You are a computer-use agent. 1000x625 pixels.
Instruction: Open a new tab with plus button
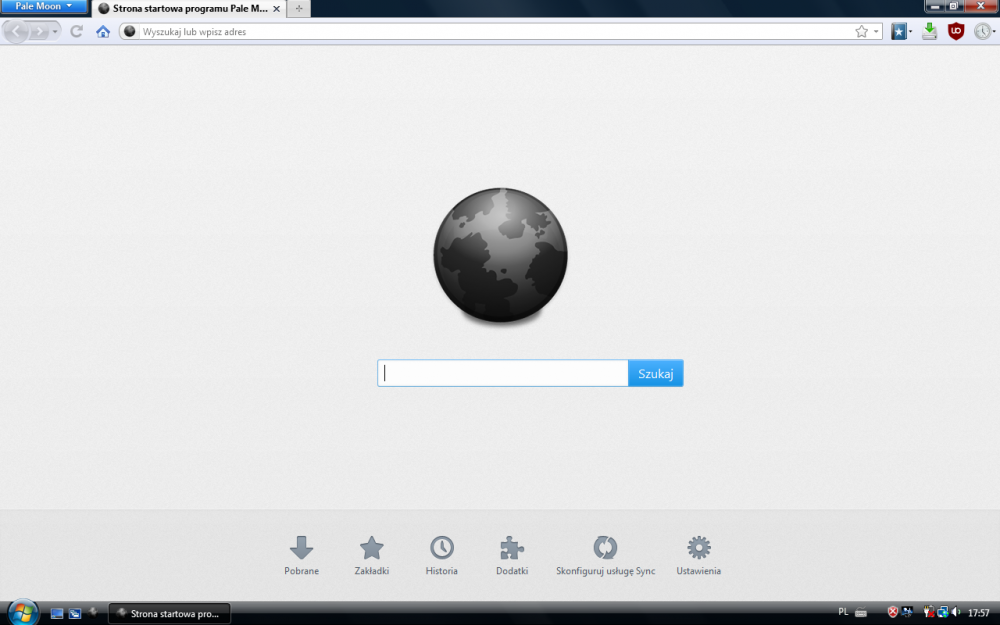(297, 8)
